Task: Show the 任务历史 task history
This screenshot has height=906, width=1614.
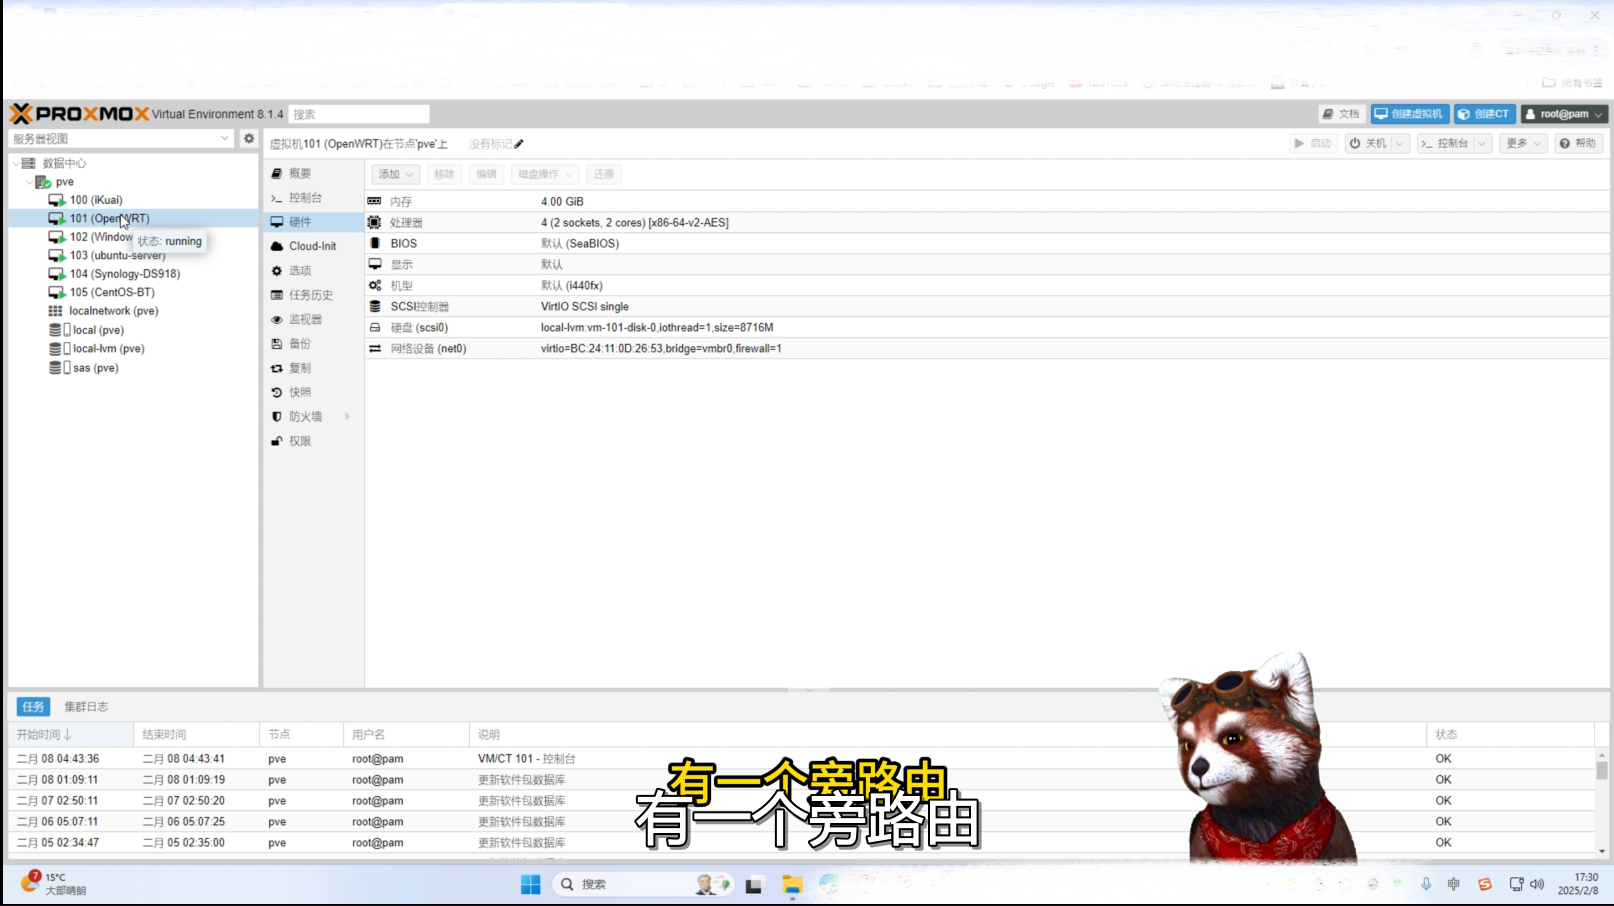Action: click(310, 295)
